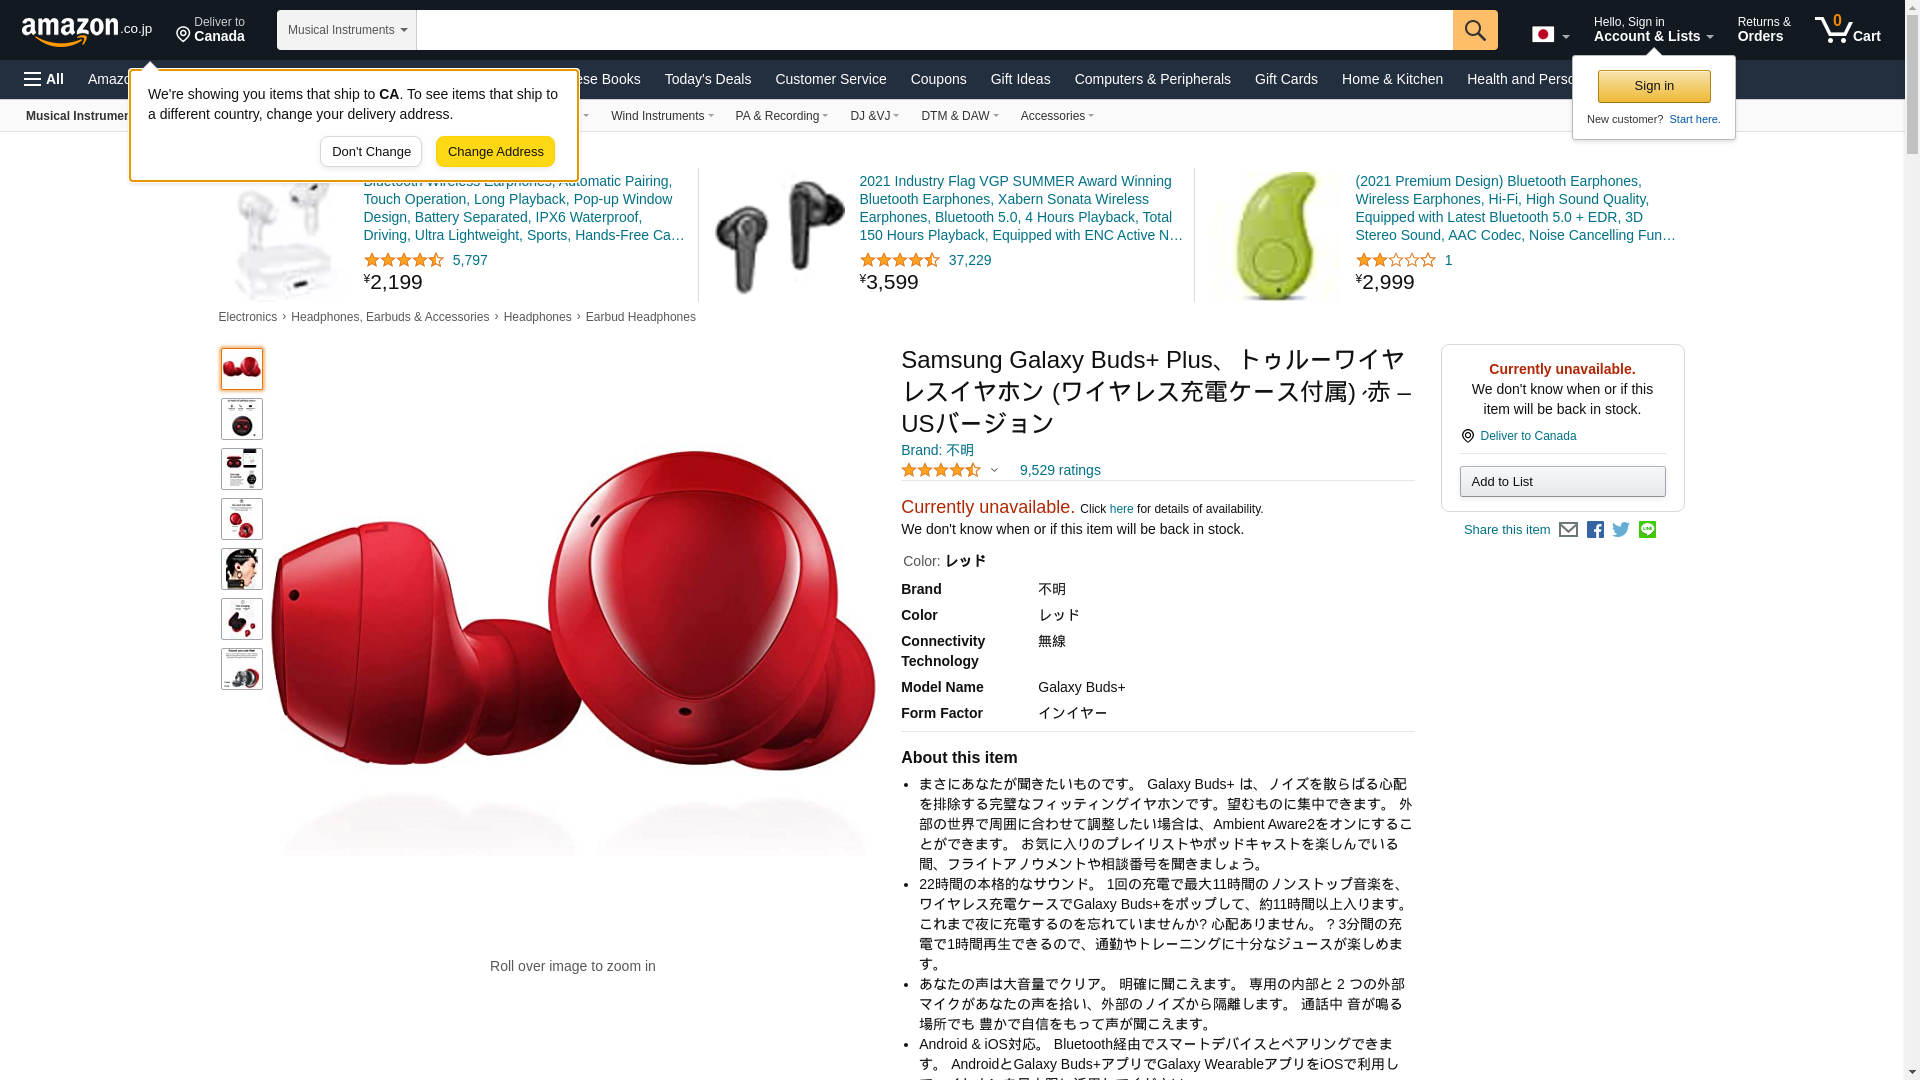Screen dimensions: 1920x1080
Task: Select the second product thumbnail image
Action: [x=242, y=419]
